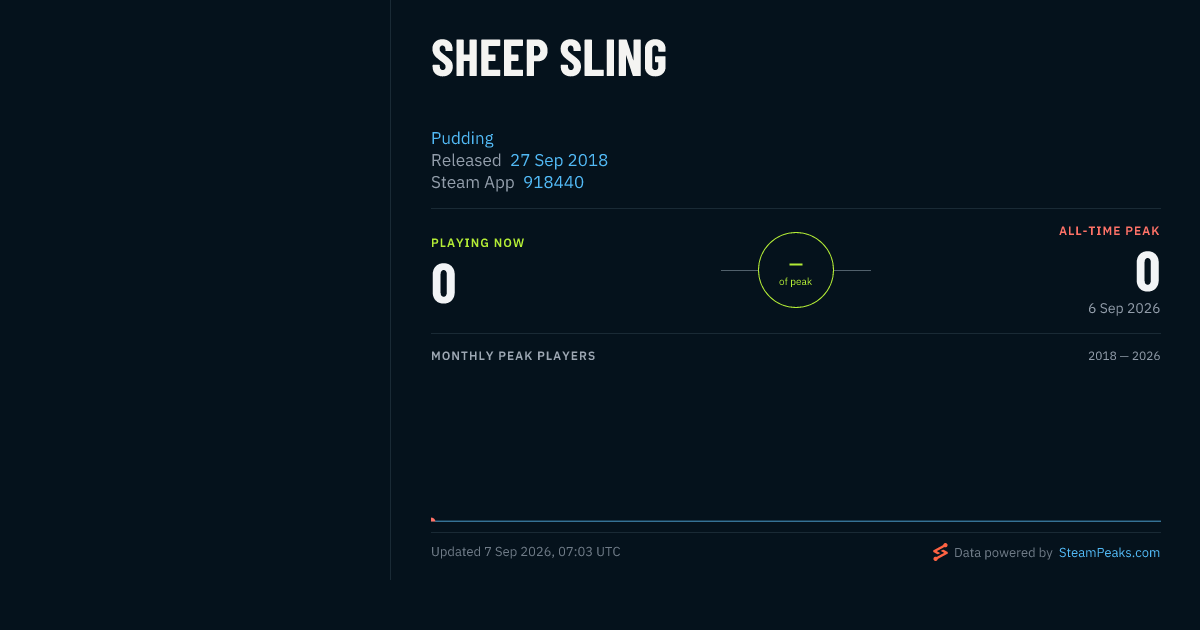The image size is (1200, 630).
Task: Click the green of-peak circle indicator
Action: (x=796, y=270)
